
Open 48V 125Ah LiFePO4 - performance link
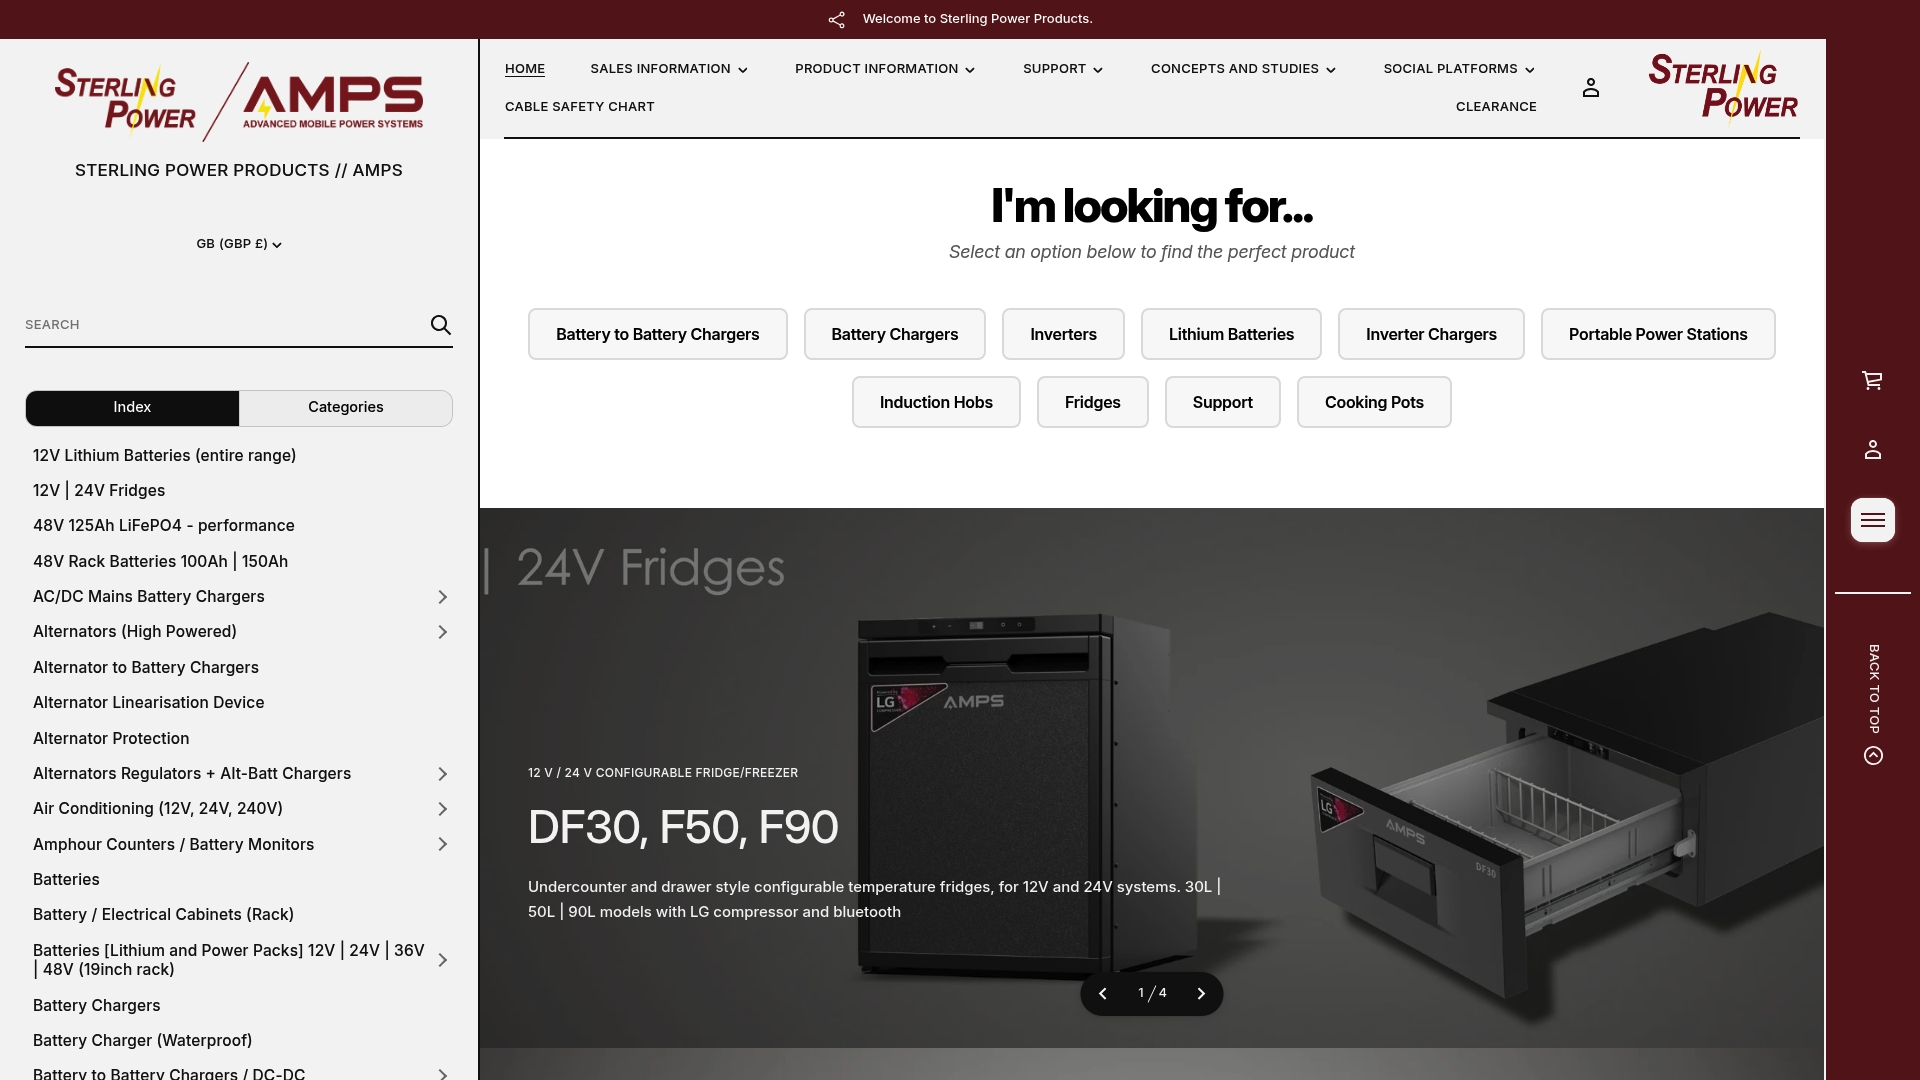pyautogui.click(x=164, y=526)
